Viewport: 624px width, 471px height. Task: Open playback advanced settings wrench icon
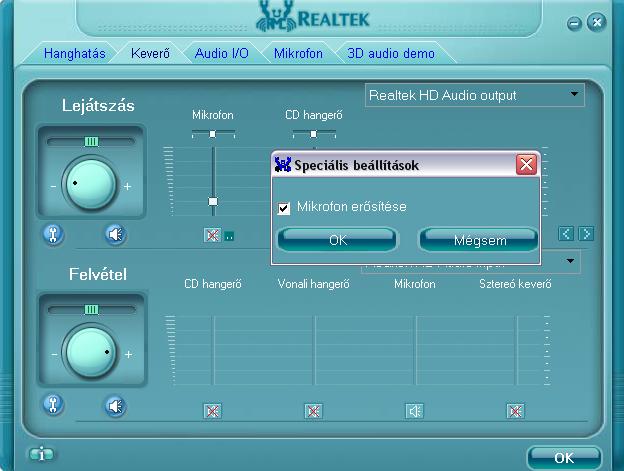pos(53,234)
